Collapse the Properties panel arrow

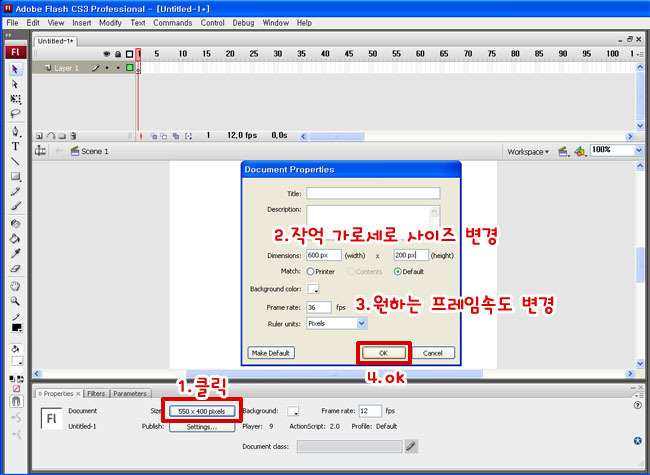click(x=40, y=394)
